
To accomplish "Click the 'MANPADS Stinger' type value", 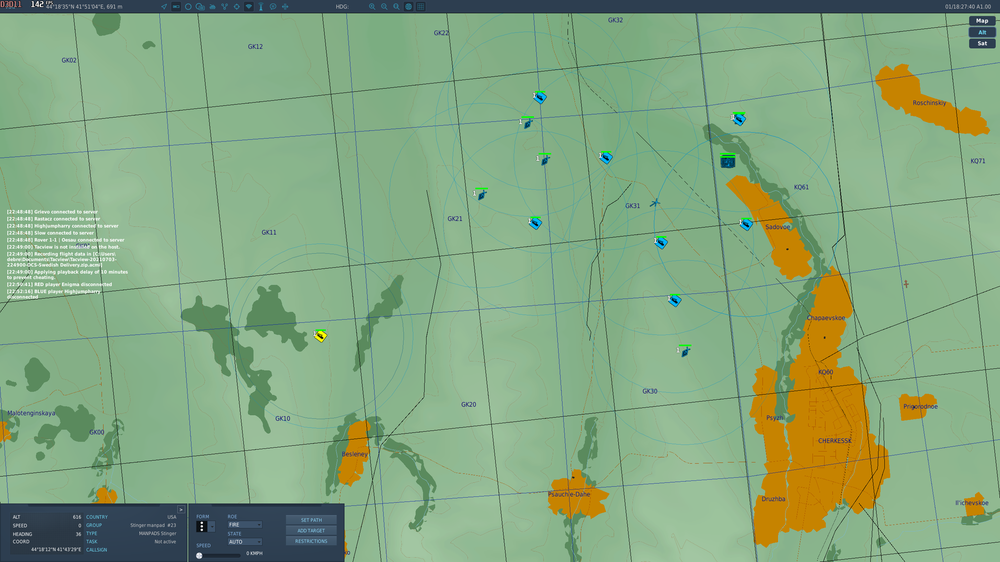I will click(158, 533).
